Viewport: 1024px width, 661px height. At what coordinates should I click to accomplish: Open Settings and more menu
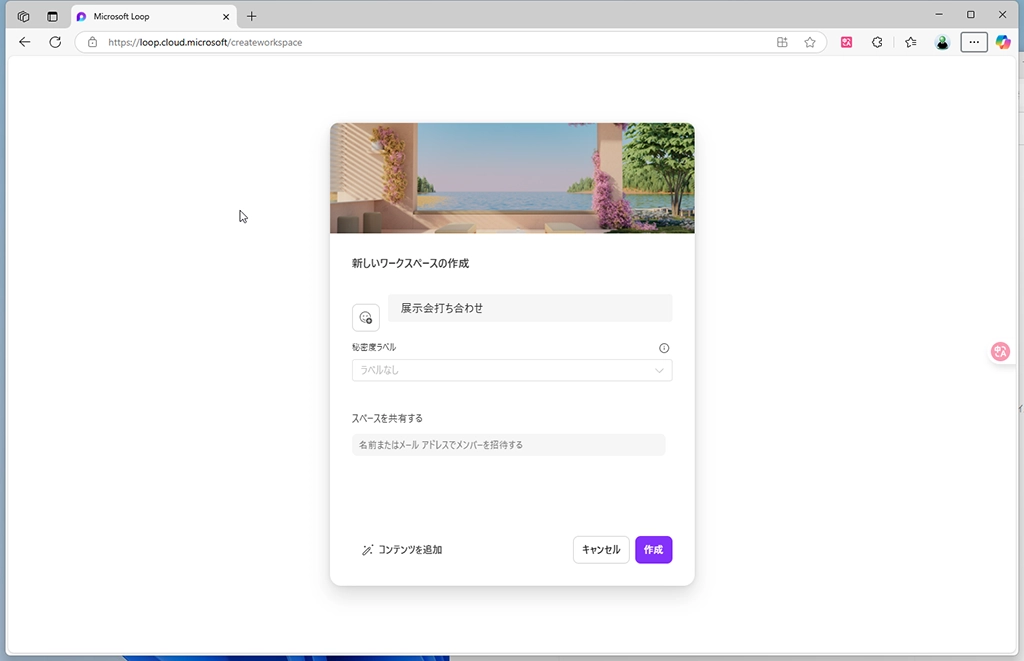974,42
